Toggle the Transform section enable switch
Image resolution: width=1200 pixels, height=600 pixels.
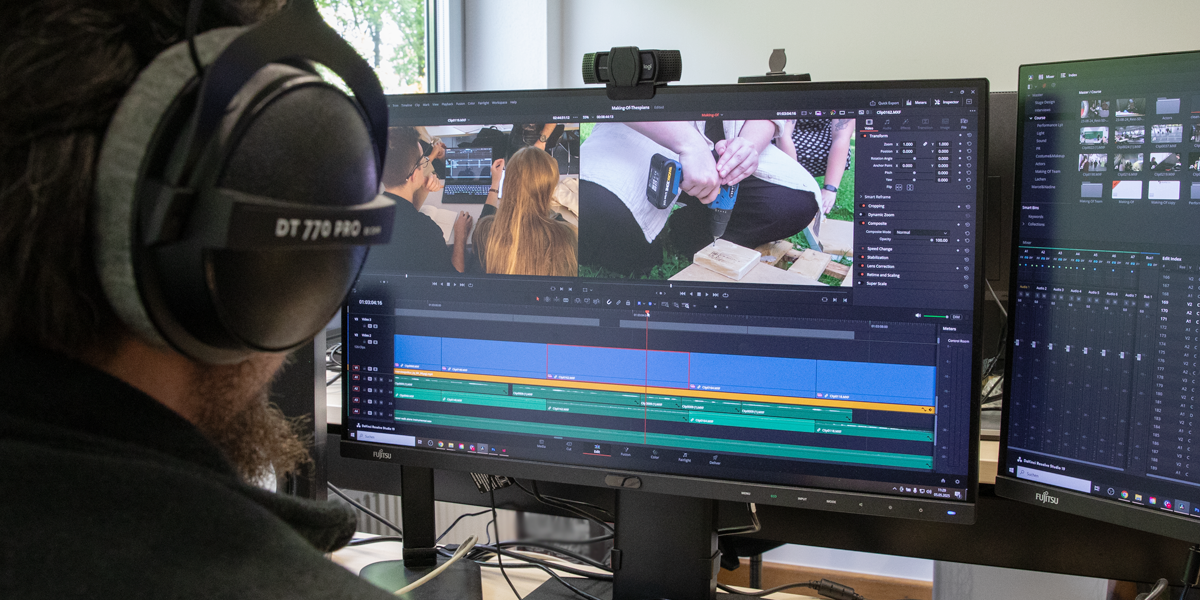[x=863, y=136]
